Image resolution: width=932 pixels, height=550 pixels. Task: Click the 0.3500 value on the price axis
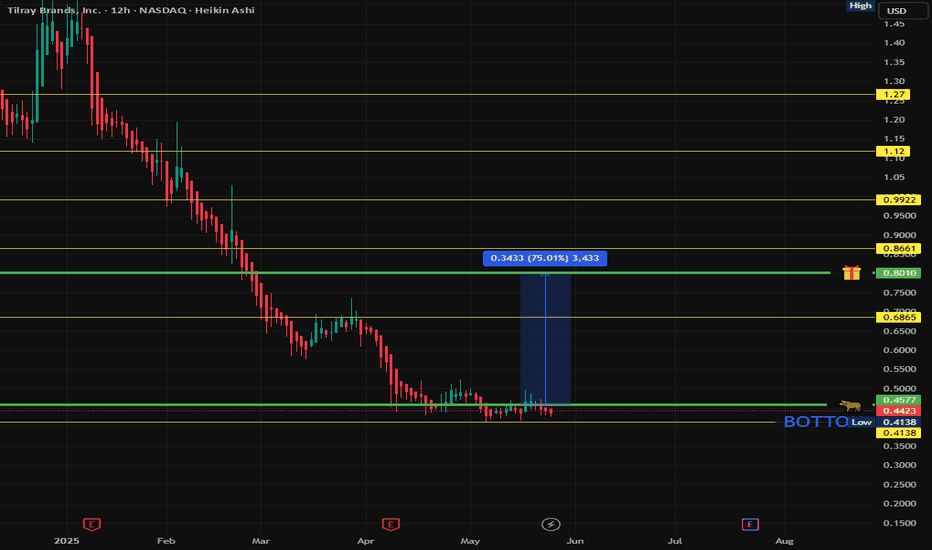click(x=899, y=447)
